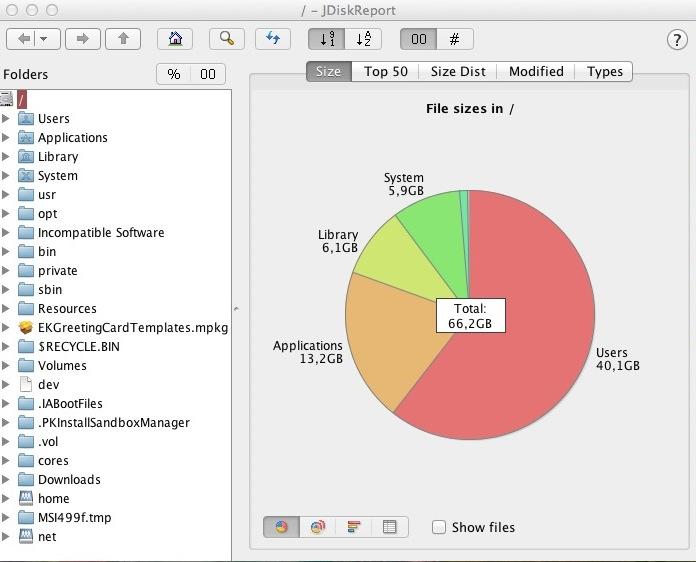Switch to the Top 50 tab
This screenshot has width=696, height=562.
(385, 71)
